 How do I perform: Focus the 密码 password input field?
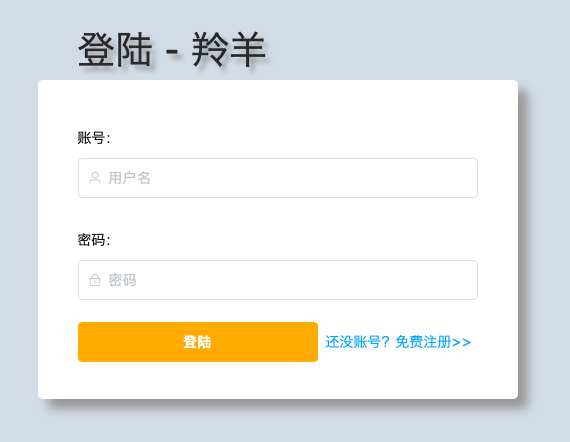click(x=278, y=280)
